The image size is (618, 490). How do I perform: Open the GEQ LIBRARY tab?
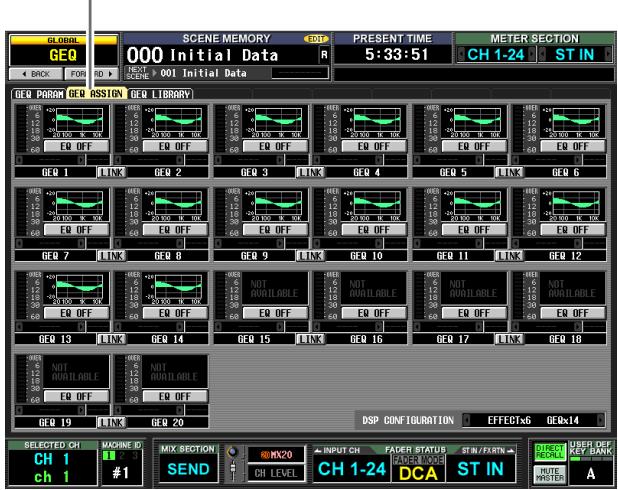pos(160,94)
